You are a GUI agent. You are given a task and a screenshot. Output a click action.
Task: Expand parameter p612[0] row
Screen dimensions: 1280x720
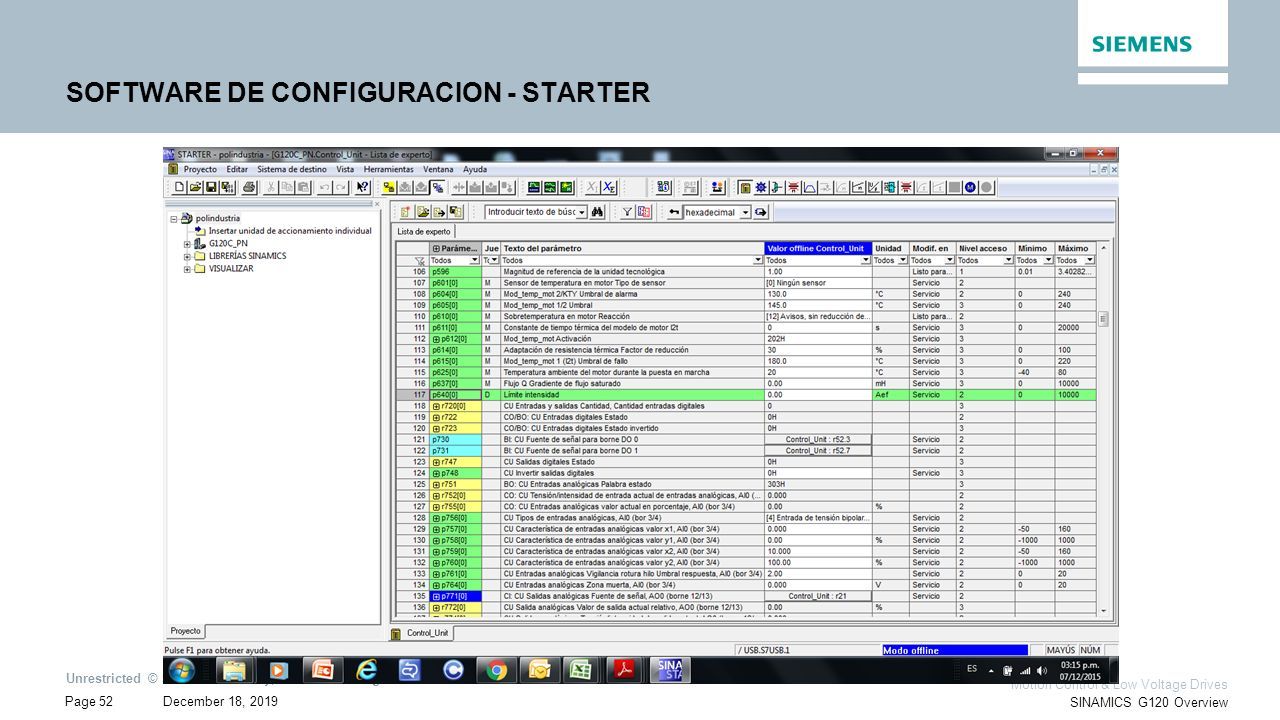pos(436,339)
